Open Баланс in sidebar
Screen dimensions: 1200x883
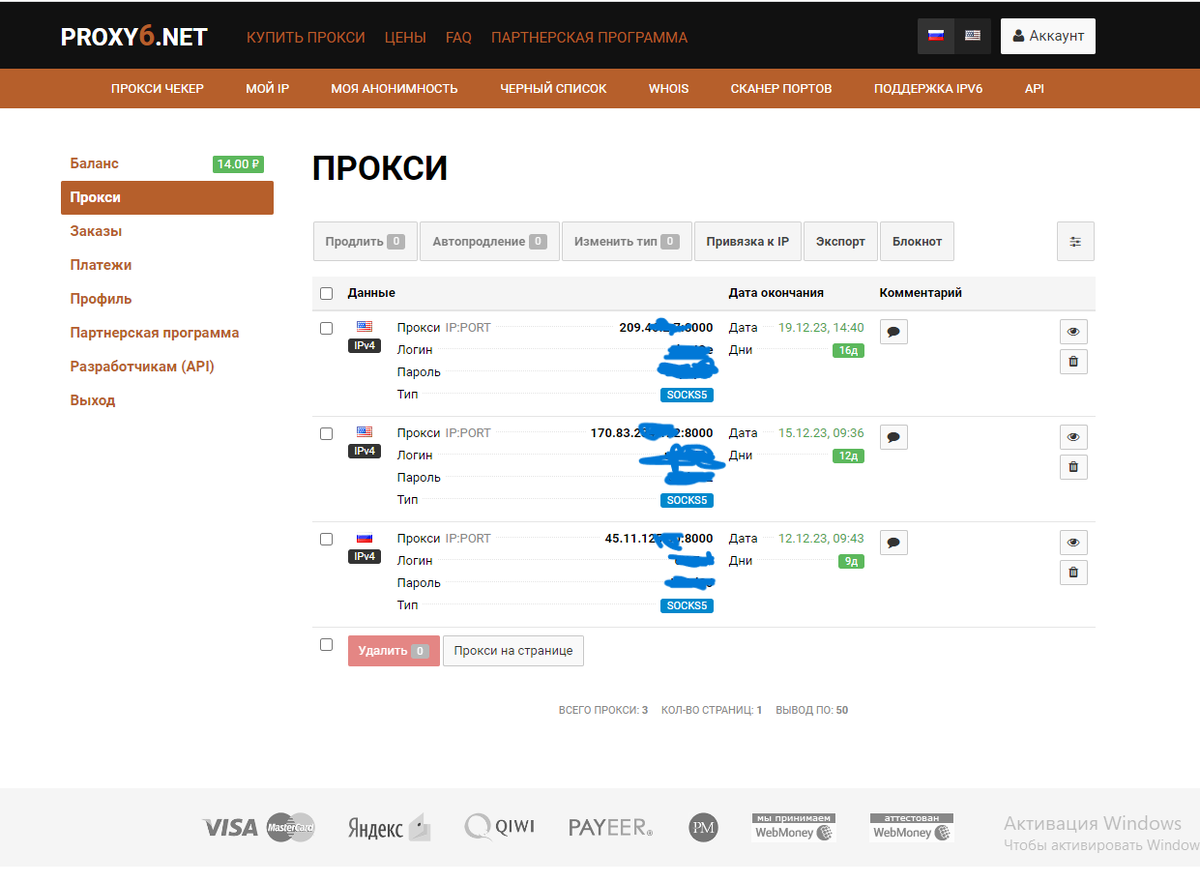click(94, 163)
